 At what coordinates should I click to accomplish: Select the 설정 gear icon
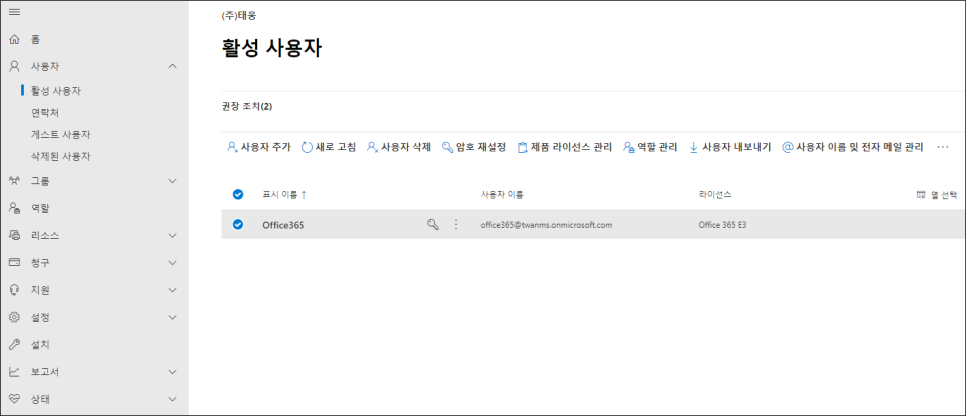pos(14,317)
